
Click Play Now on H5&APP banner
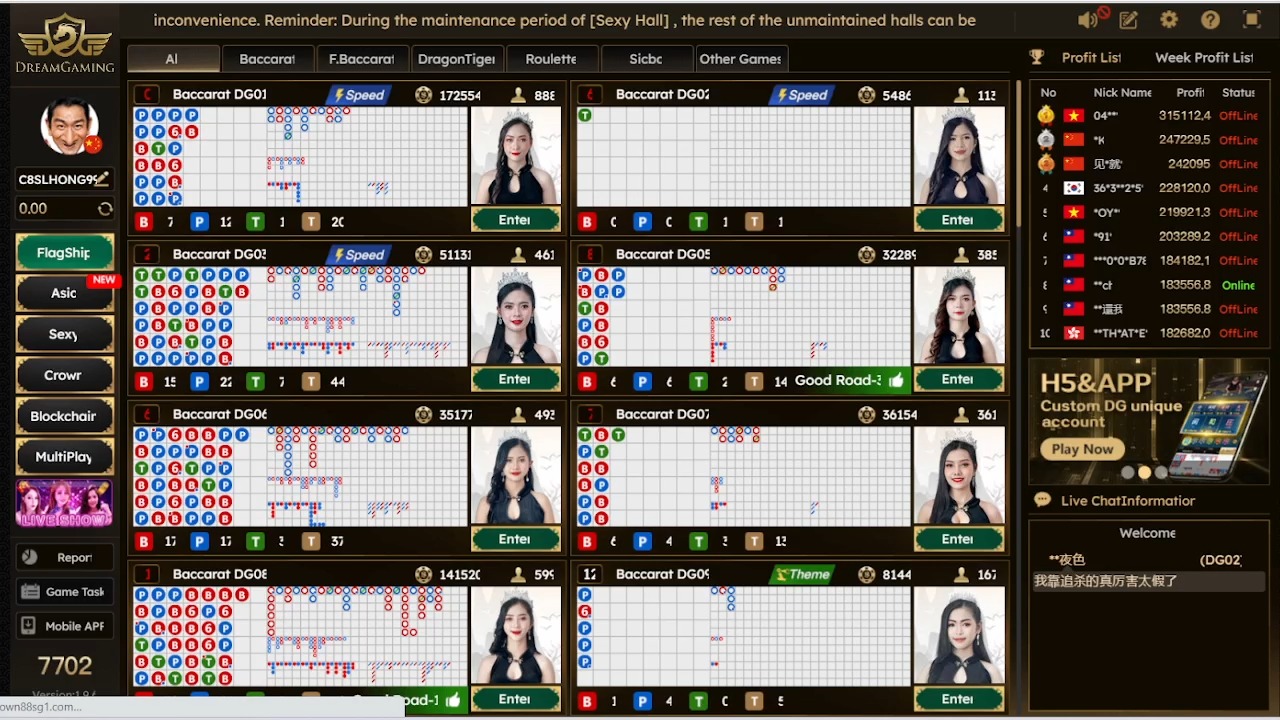pyautogui.click(x=1082, y=449)
